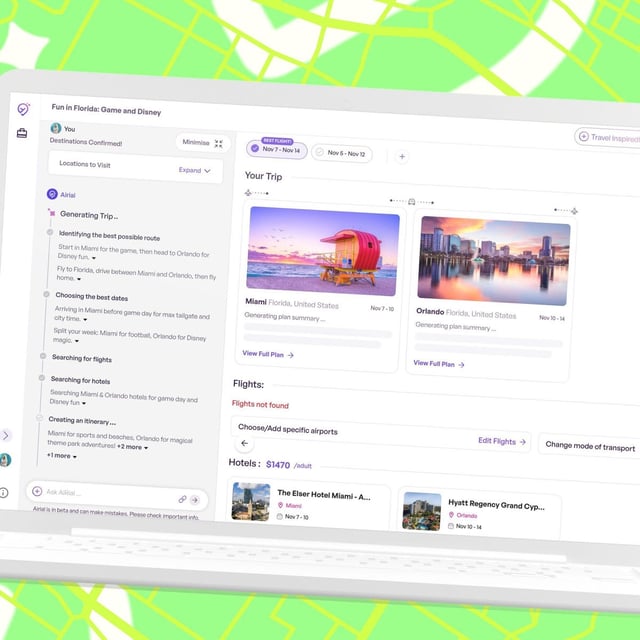Open View Full Plan for Miami
The image size is (640, 640).
[x=268, y=354]
